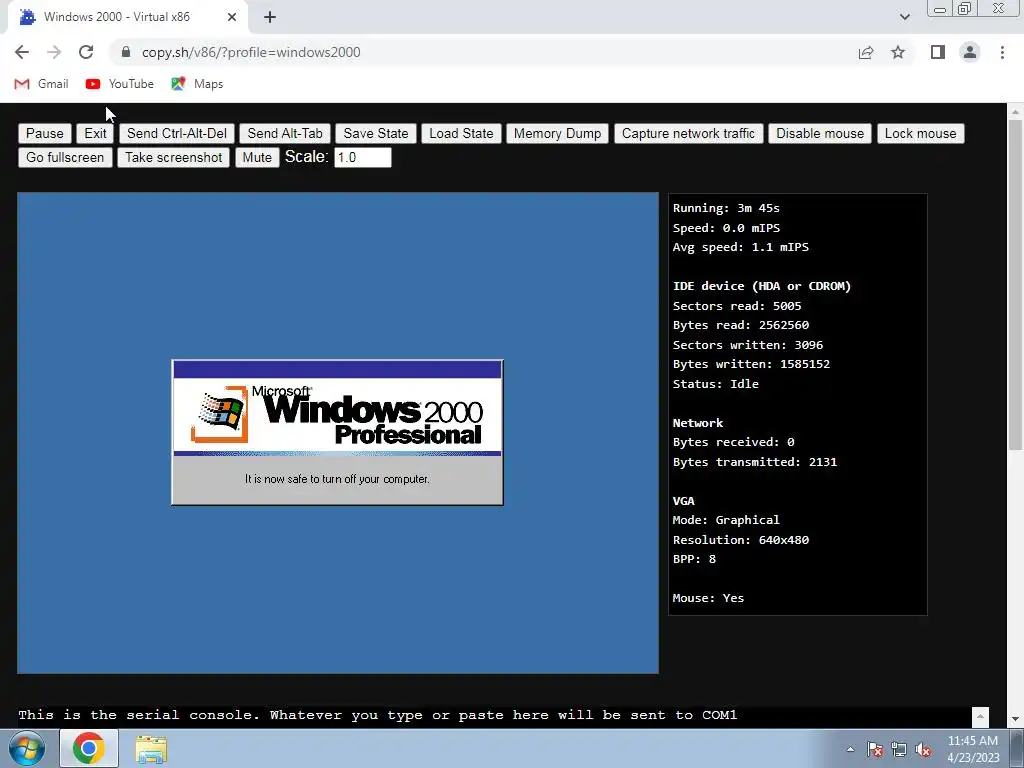Screen dimensions: 1024x768
Task: Click the page scrollbar down arrow
Action: pos(1015,719)
